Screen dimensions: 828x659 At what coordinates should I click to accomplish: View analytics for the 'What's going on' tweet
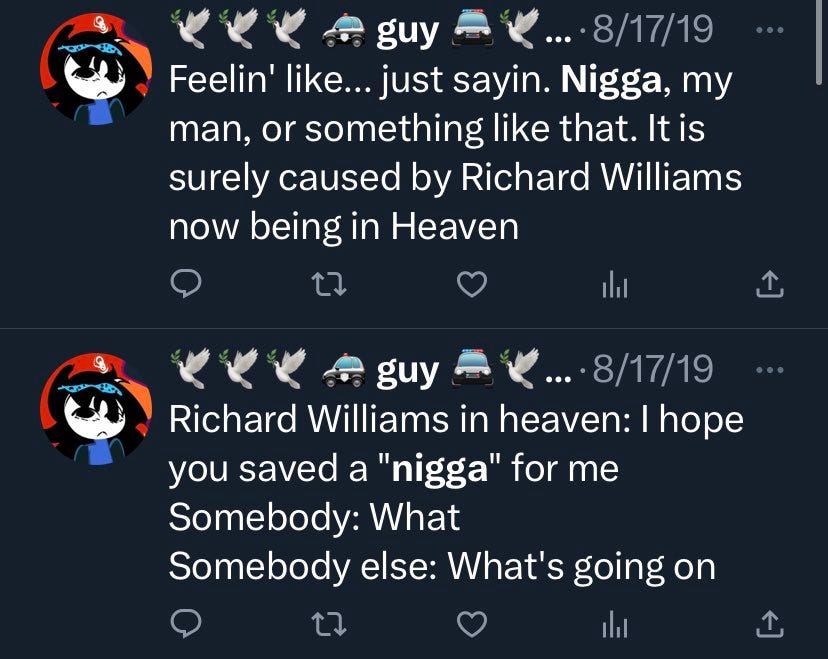(615, 625)
